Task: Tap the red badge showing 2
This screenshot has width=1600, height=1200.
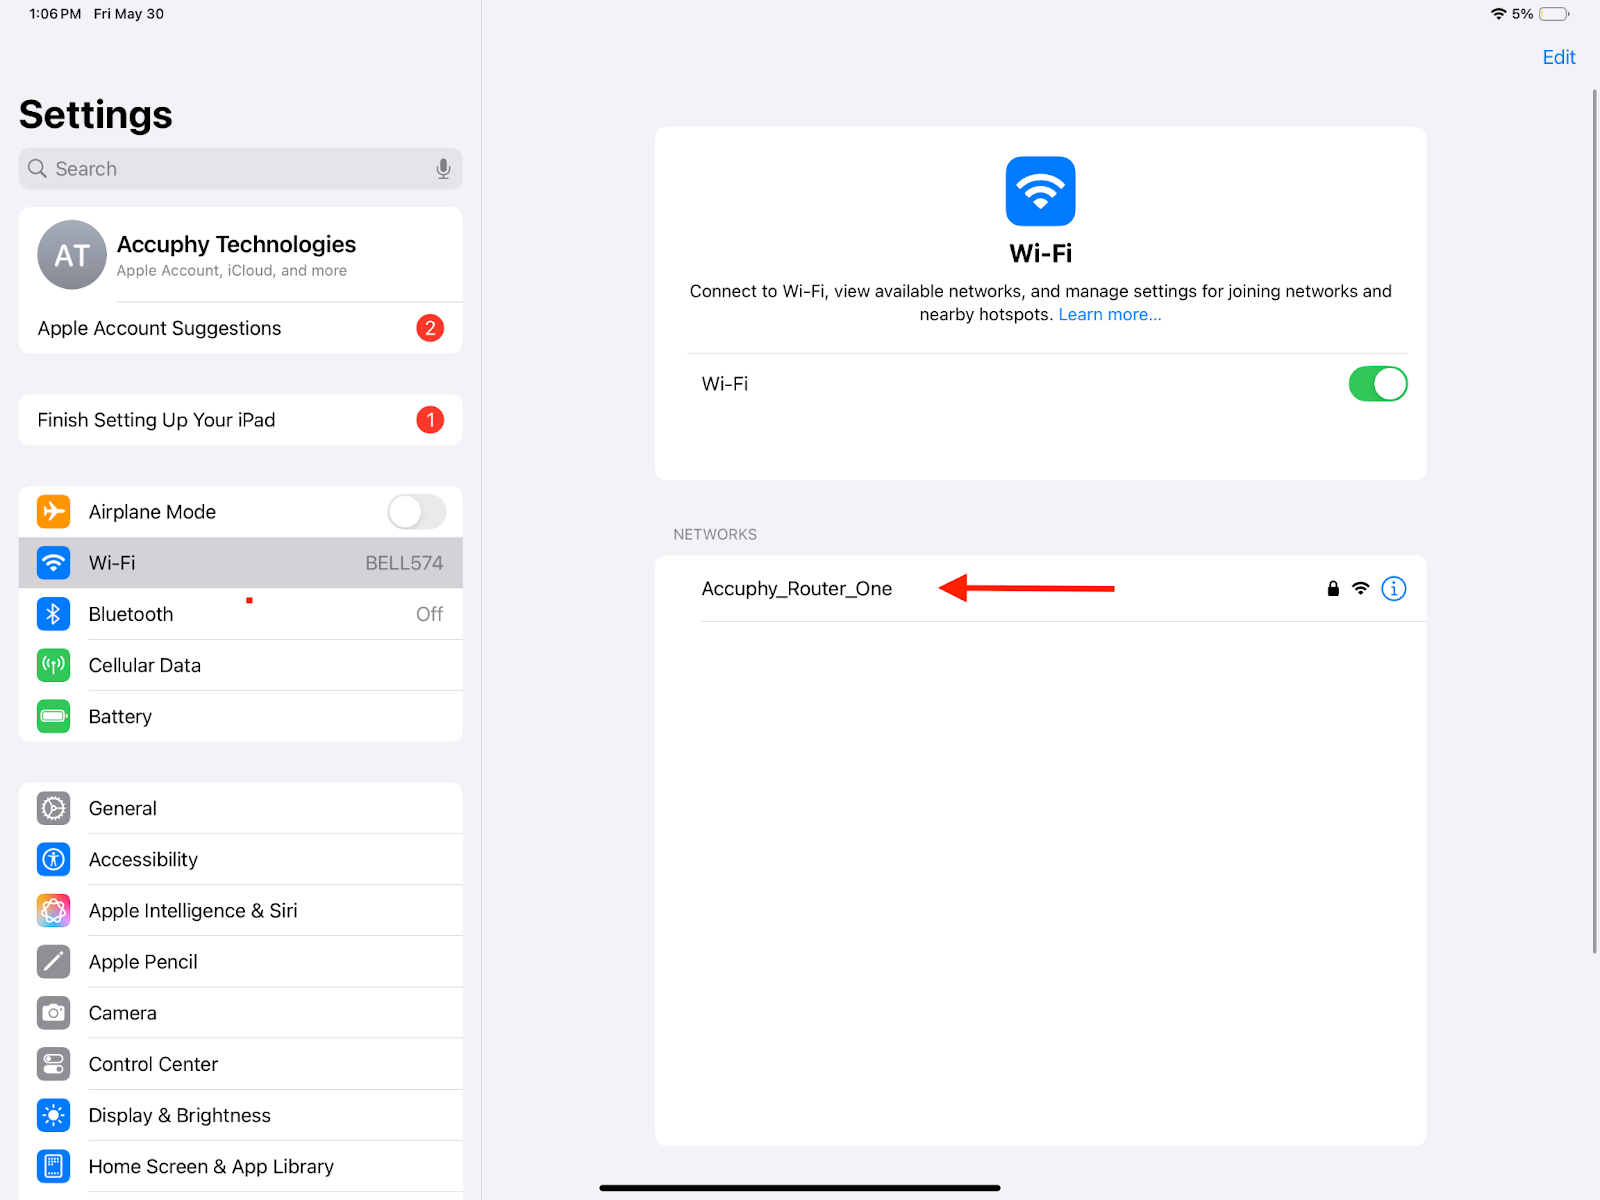Action: (430, 328)
